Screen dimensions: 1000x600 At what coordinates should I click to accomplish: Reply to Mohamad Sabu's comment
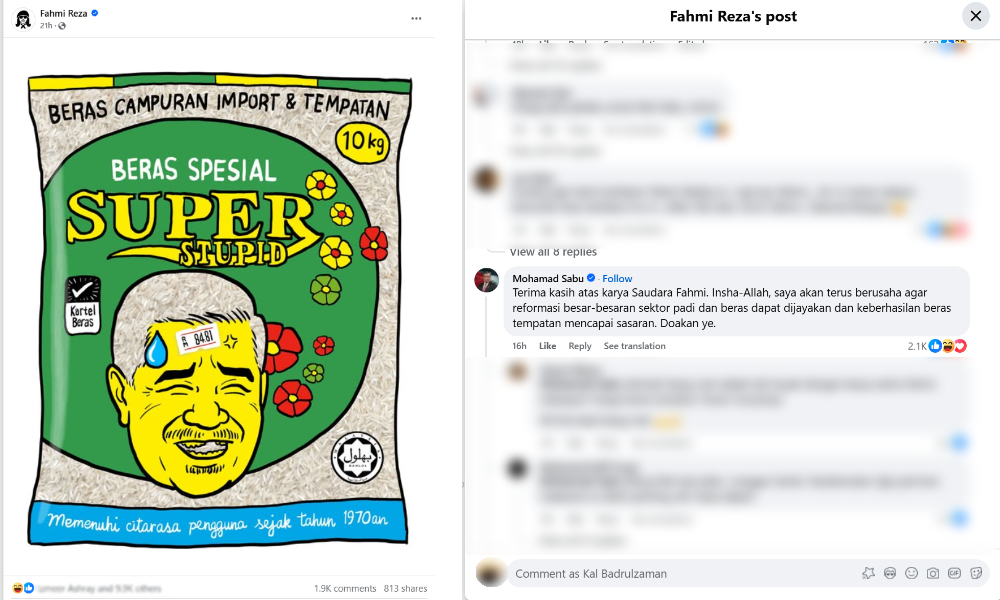point(580,346)
